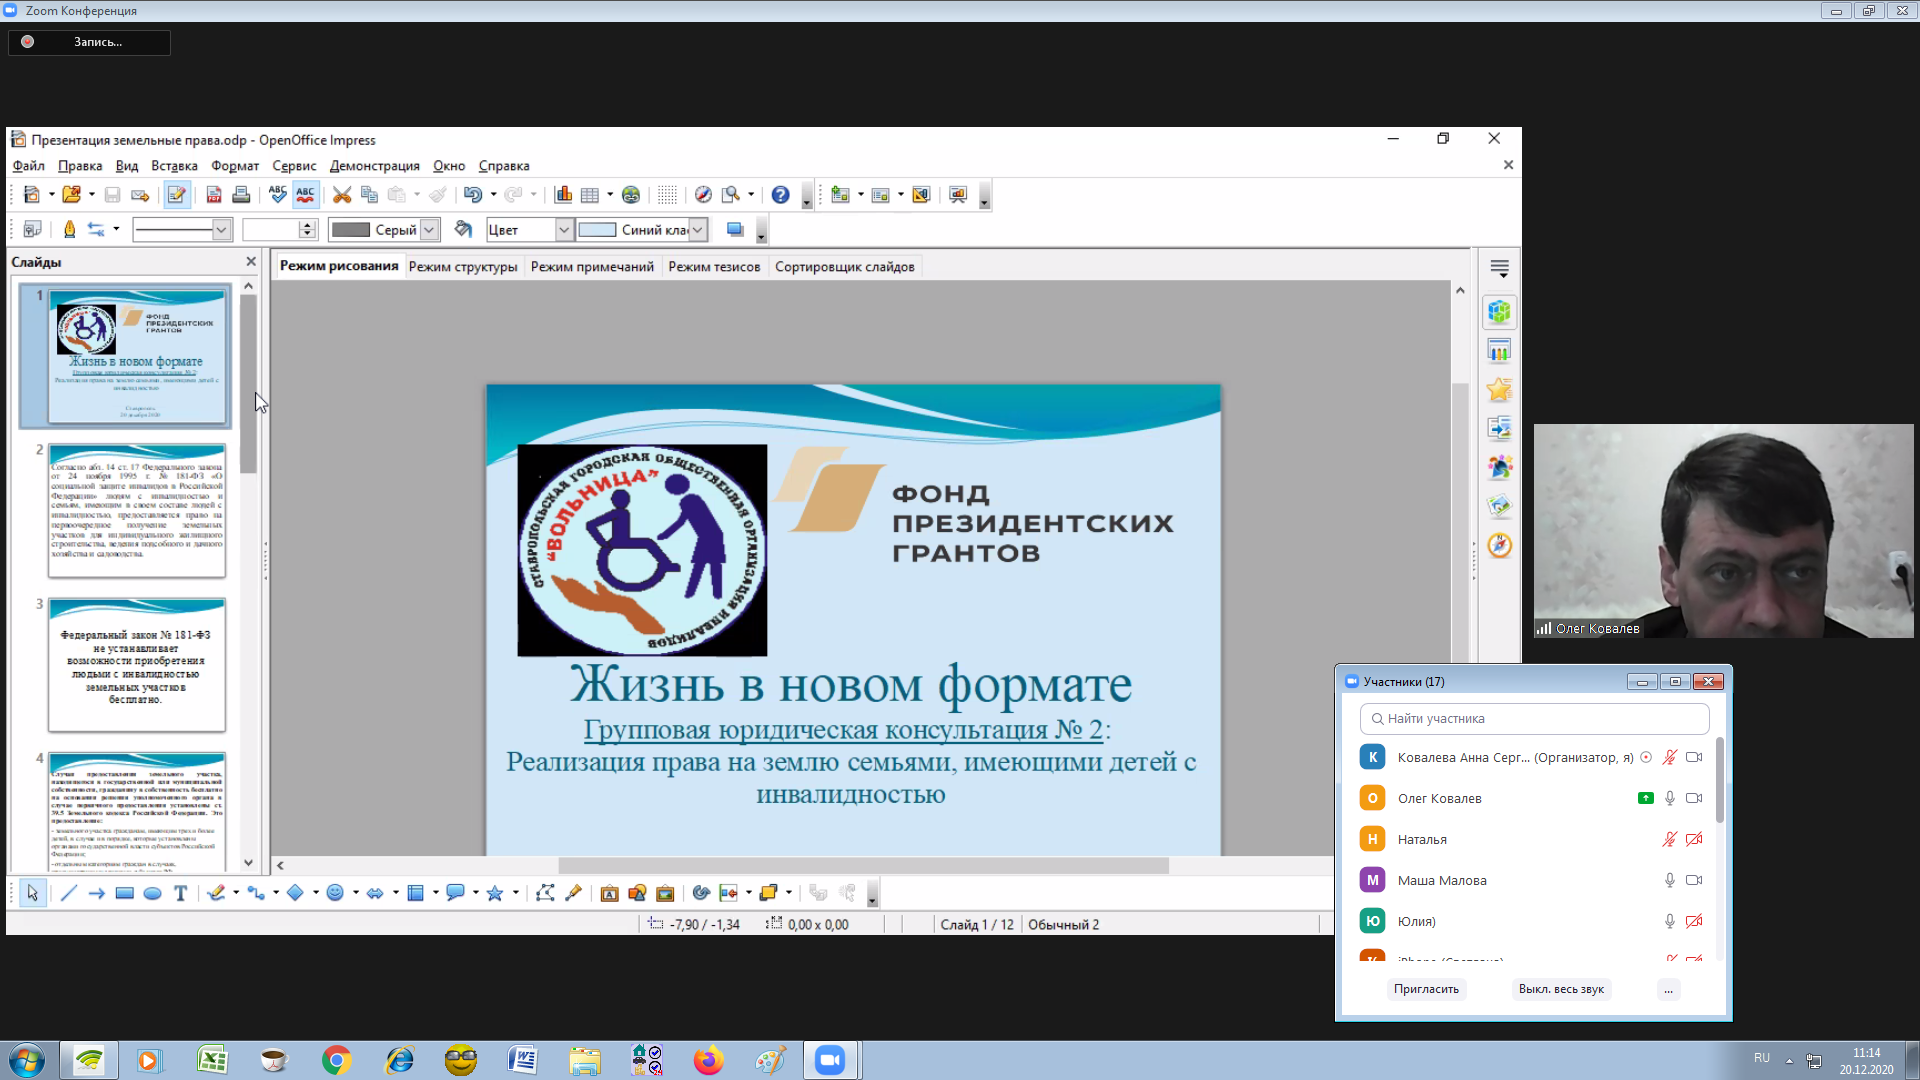Click the Save document icon

tap(112, 195)
